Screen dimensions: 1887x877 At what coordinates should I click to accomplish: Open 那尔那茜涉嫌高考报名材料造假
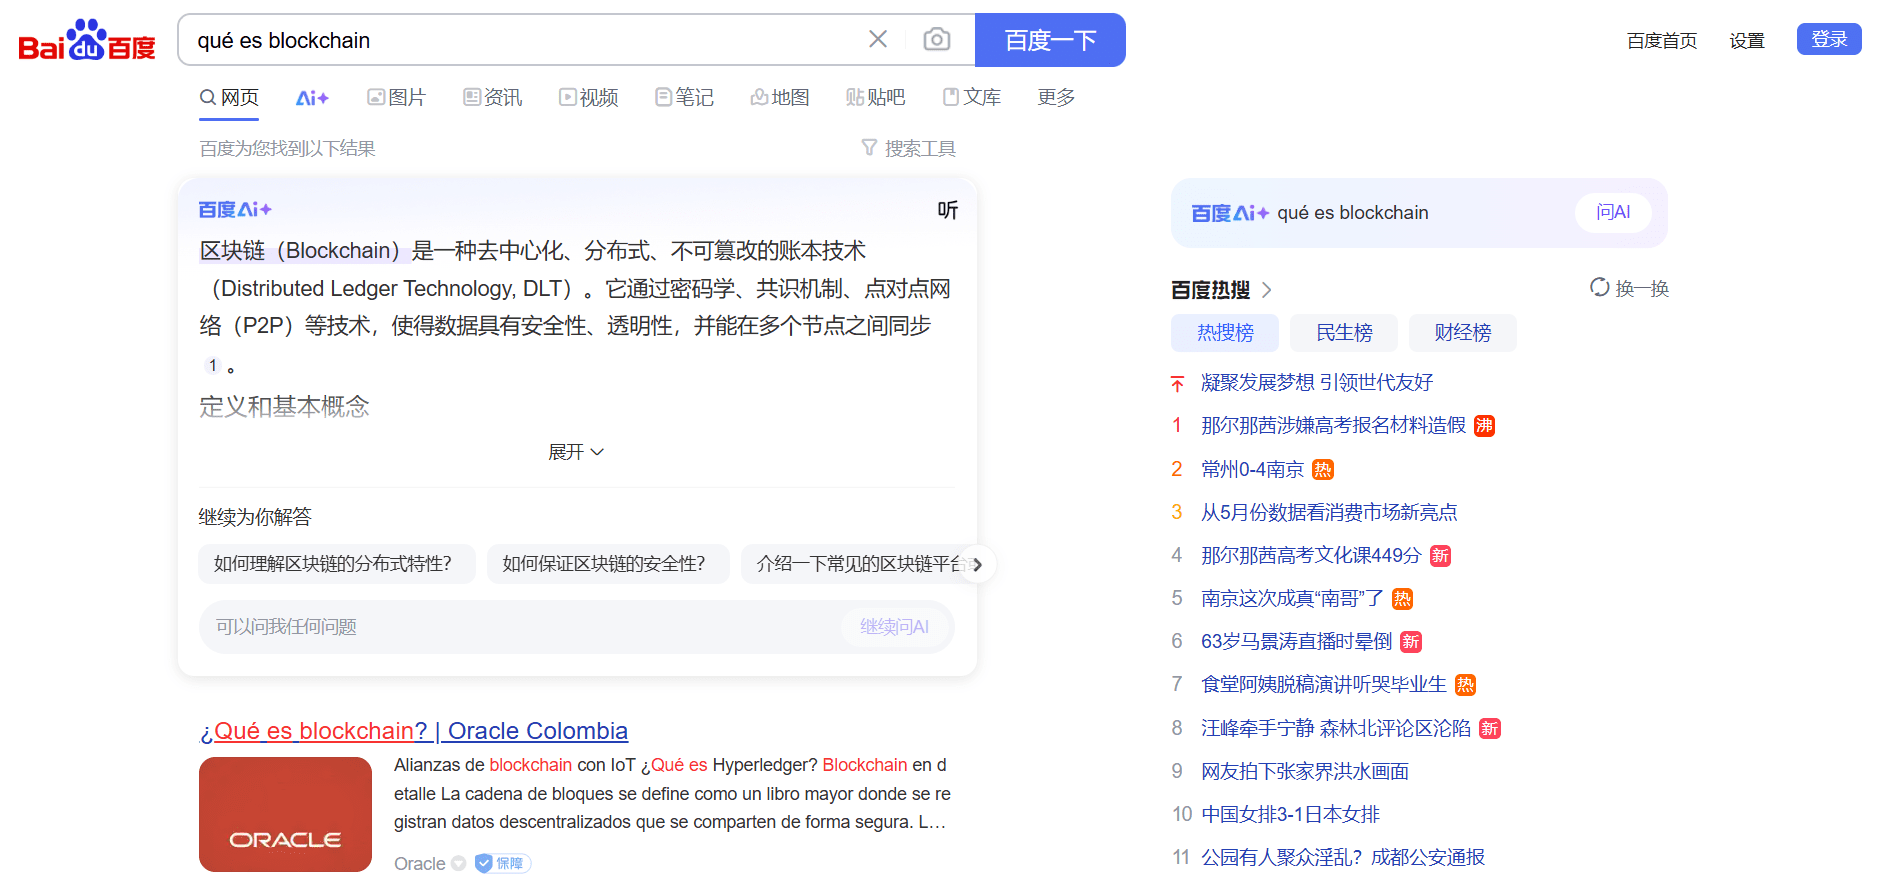point(1333,425)
